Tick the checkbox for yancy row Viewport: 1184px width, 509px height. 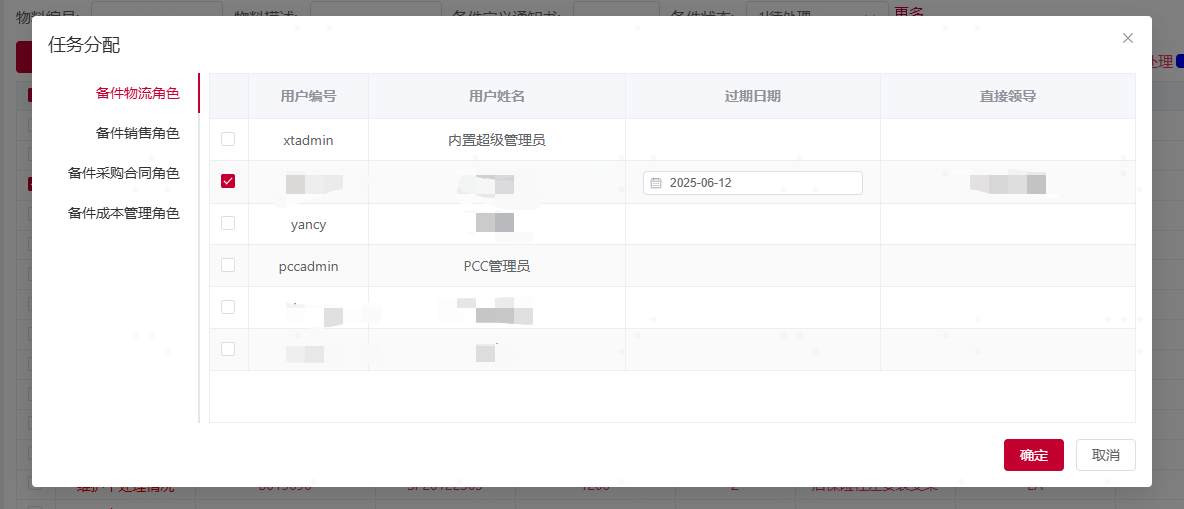coord(228,224)
